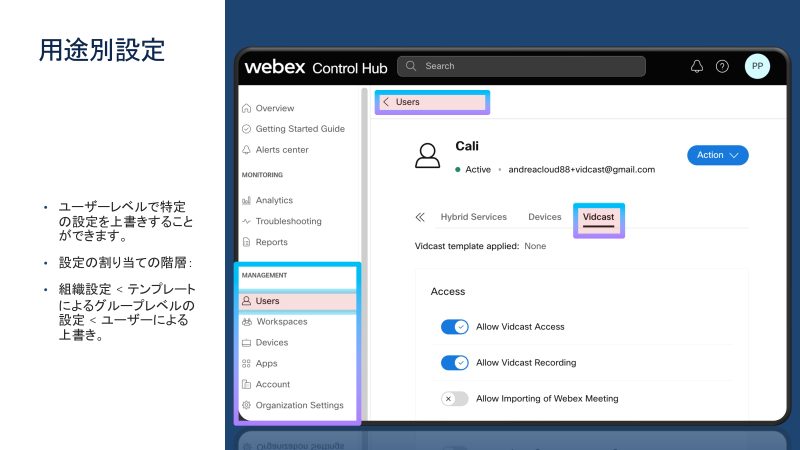Click the Search input field
The height and width of the screenshot is (450, 800).
coord(520,66)
